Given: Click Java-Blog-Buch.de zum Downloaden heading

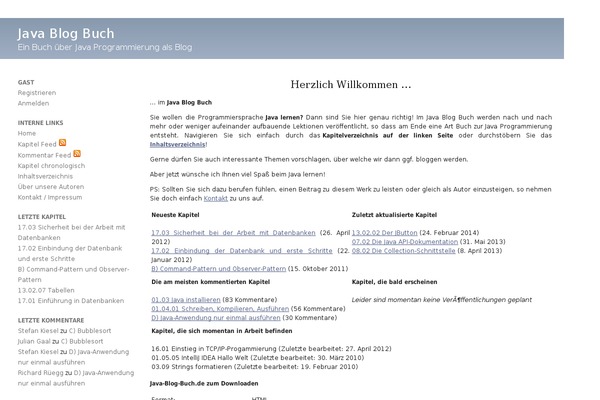Looking at the screenshot, I should tap(204, 384).
